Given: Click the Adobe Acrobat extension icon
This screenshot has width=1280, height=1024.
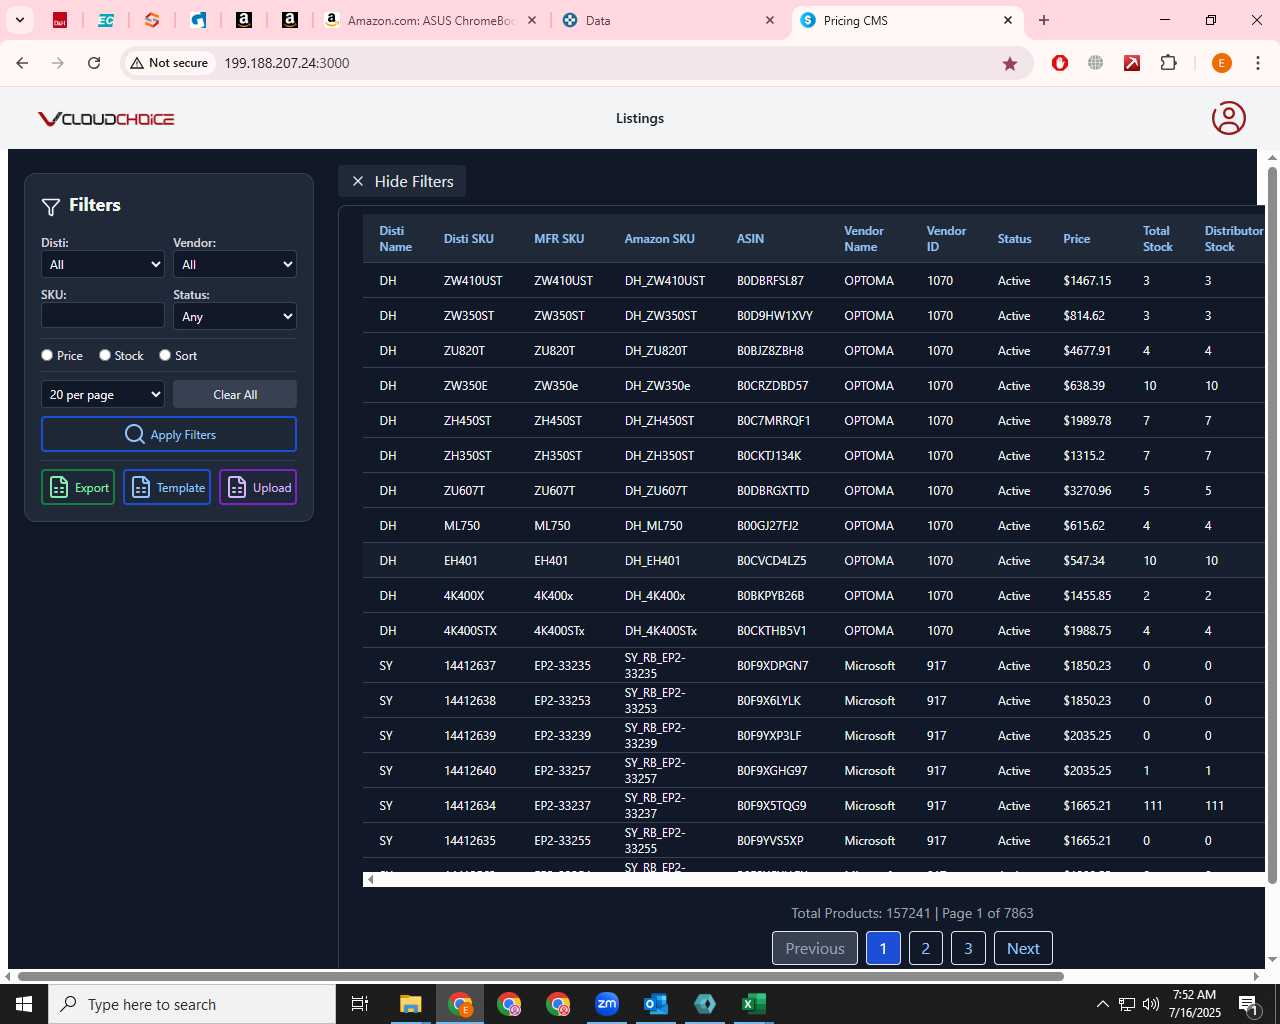Looking at the screenshot, I should click(1132, 63).
